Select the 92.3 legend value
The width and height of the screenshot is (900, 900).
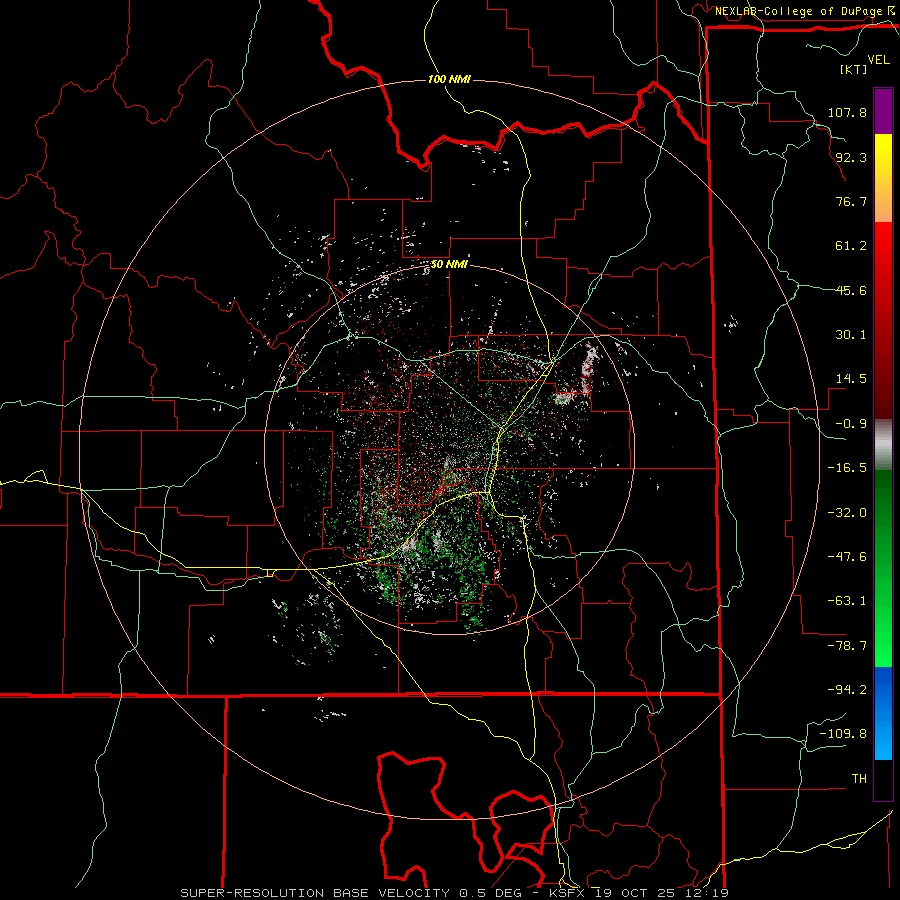[851, 157]
